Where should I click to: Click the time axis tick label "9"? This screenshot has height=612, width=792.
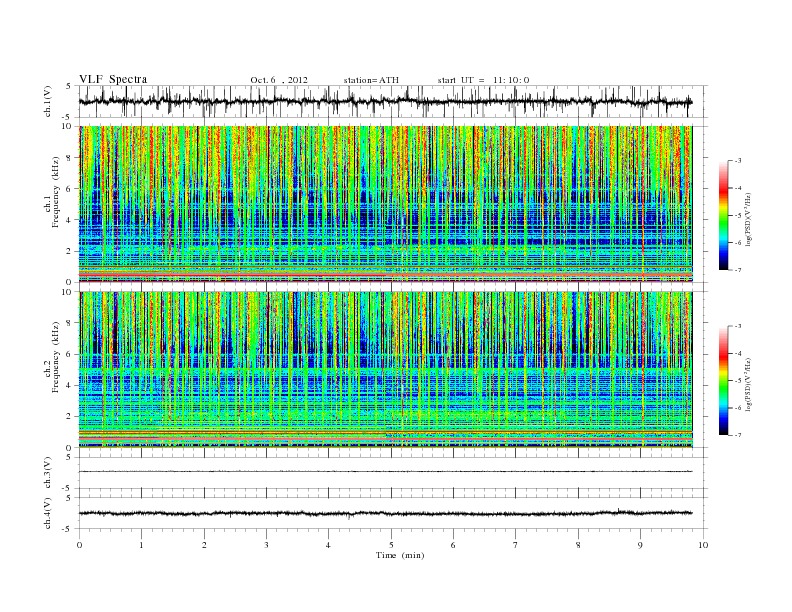tap(640, 545)
